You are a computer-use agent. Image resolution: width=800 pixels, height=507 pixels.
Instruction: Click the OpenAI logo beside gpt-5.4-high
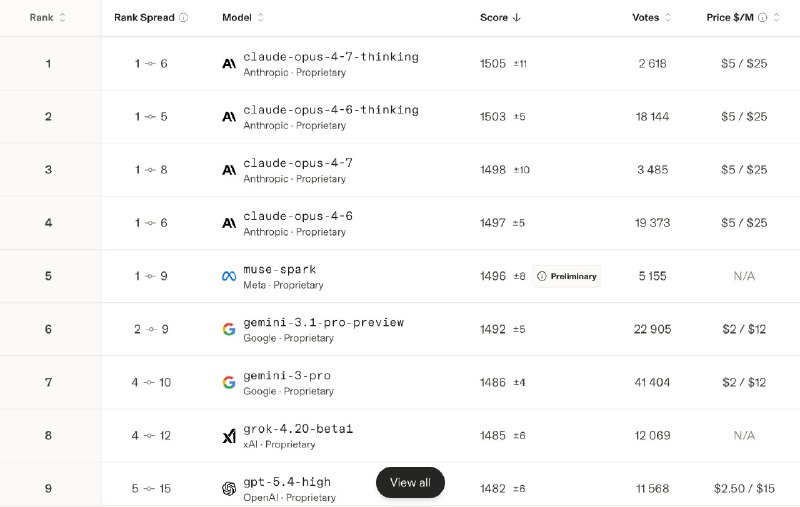[229, 489]
